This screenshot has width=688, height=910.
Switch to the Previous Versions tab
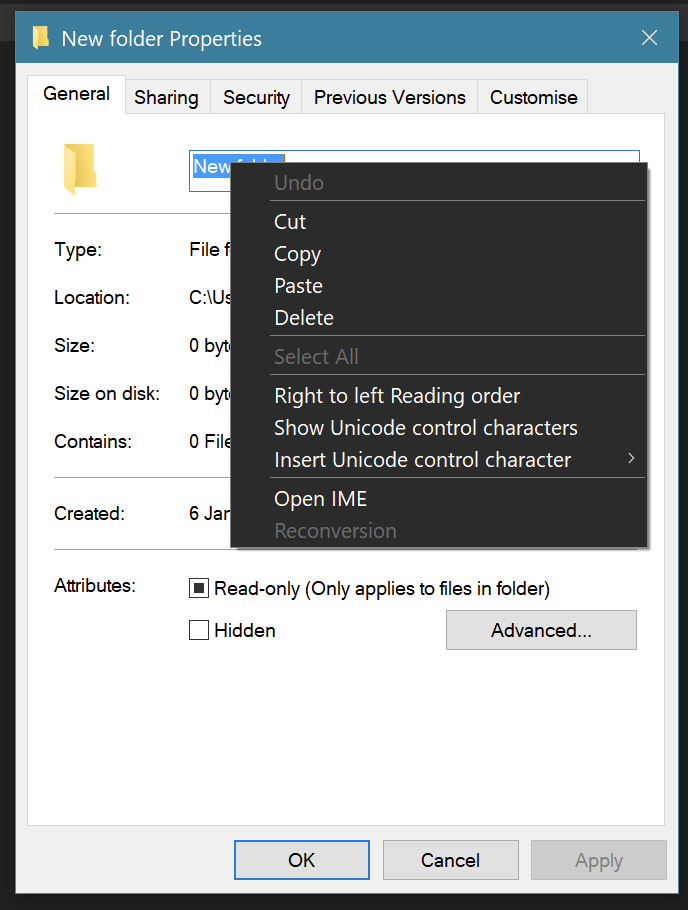tap(389, 97)
